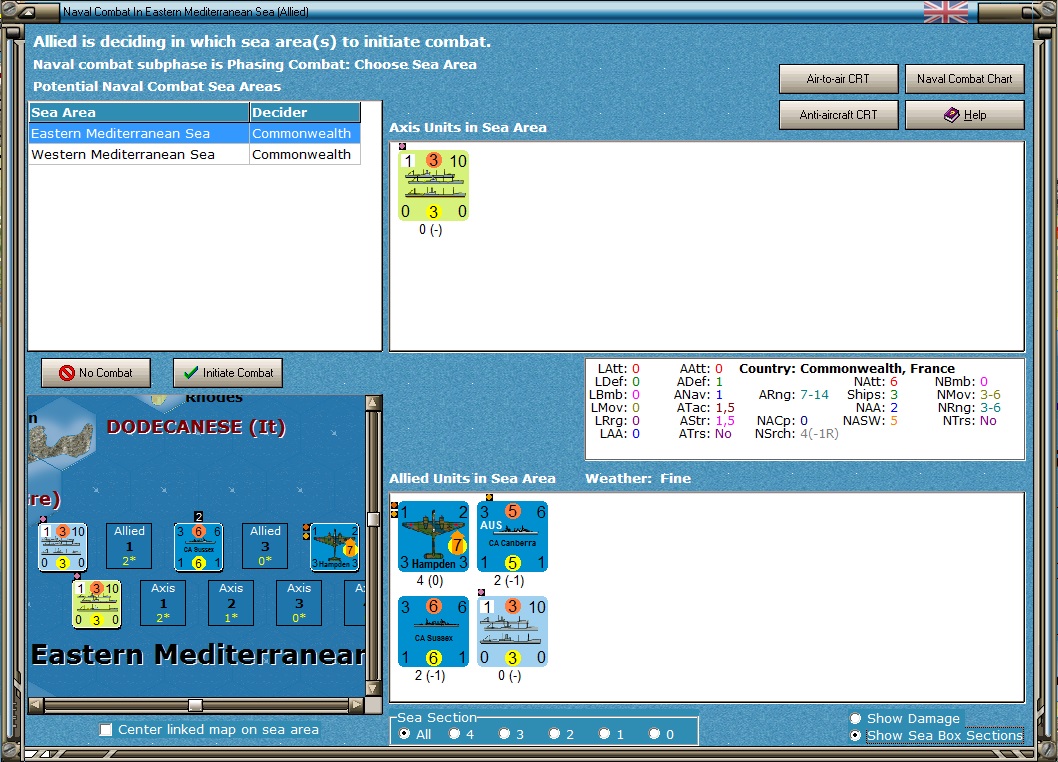Select the Allied convoy counter in Allied Units panel

512,632
